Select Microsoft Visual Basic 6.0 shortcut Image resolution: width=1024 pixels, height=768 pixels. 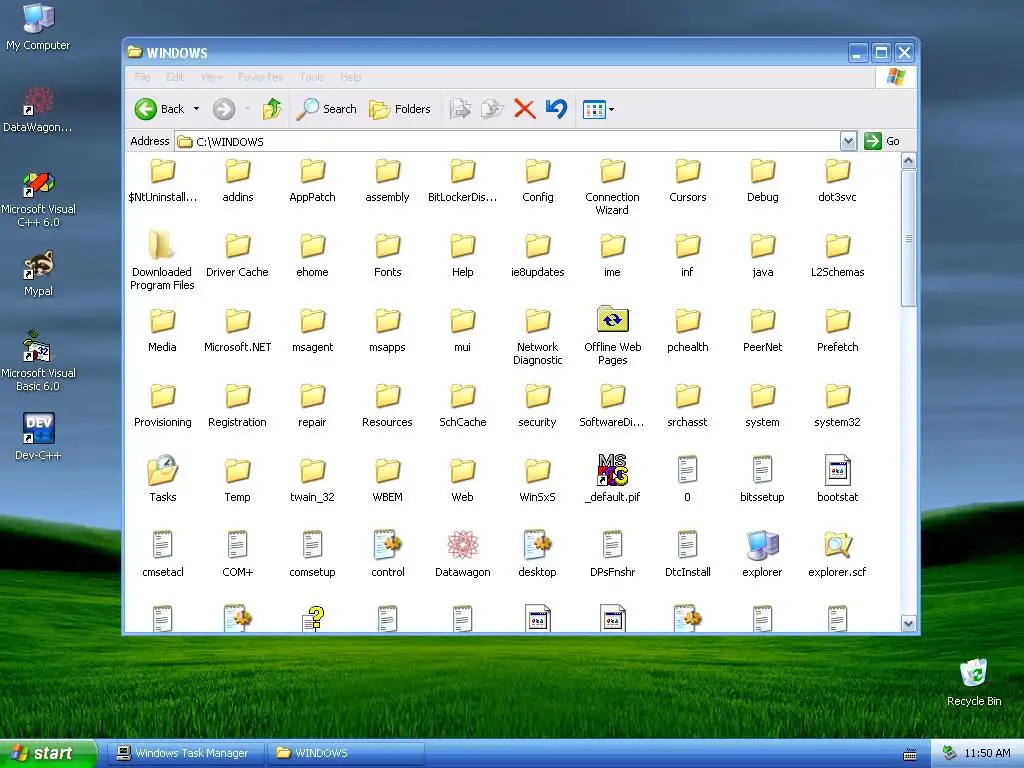pos(38,362)
